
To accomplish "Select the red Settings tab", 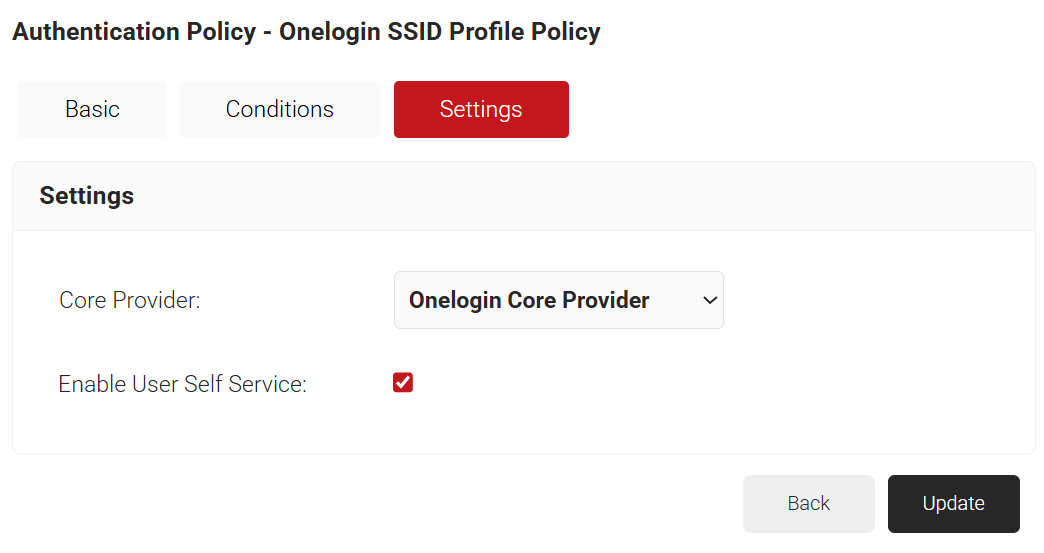I will pyautogui.click(x=481, y=109).
